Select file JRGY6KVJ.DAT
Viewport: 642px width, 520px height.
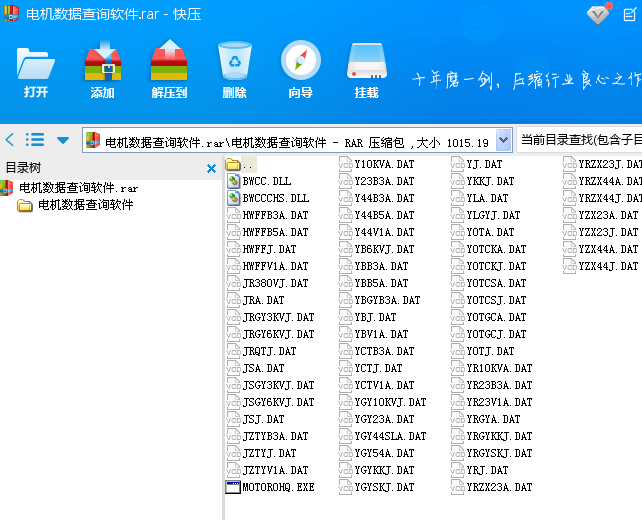click(270, 334)
